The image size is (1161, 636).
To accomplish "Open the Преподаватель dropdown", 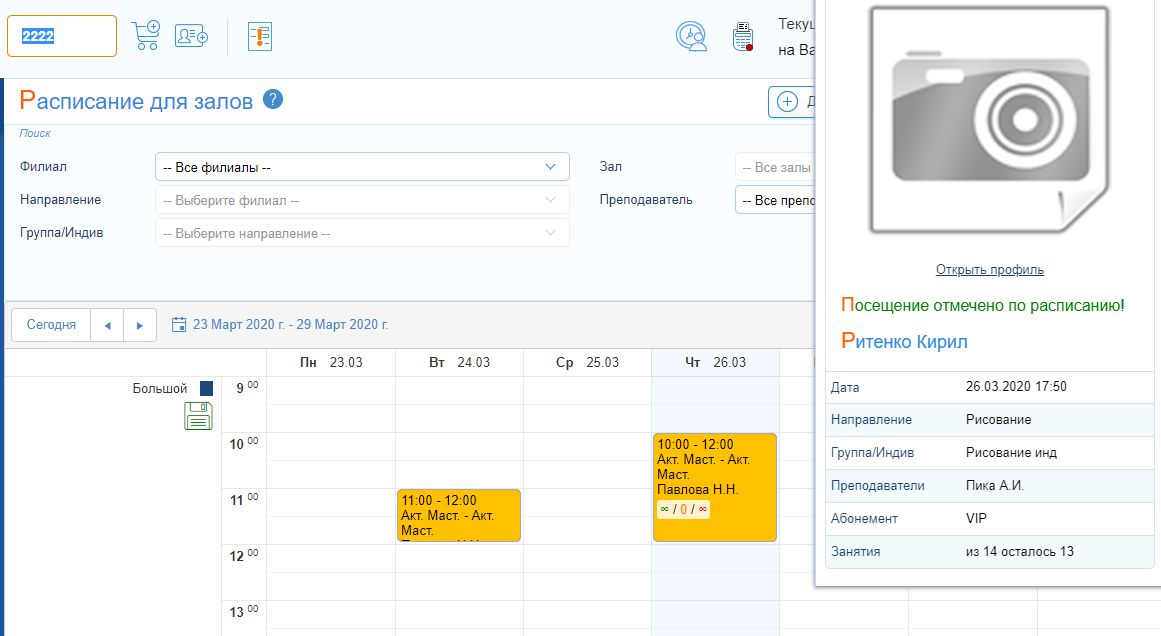I will click(775, 200).
